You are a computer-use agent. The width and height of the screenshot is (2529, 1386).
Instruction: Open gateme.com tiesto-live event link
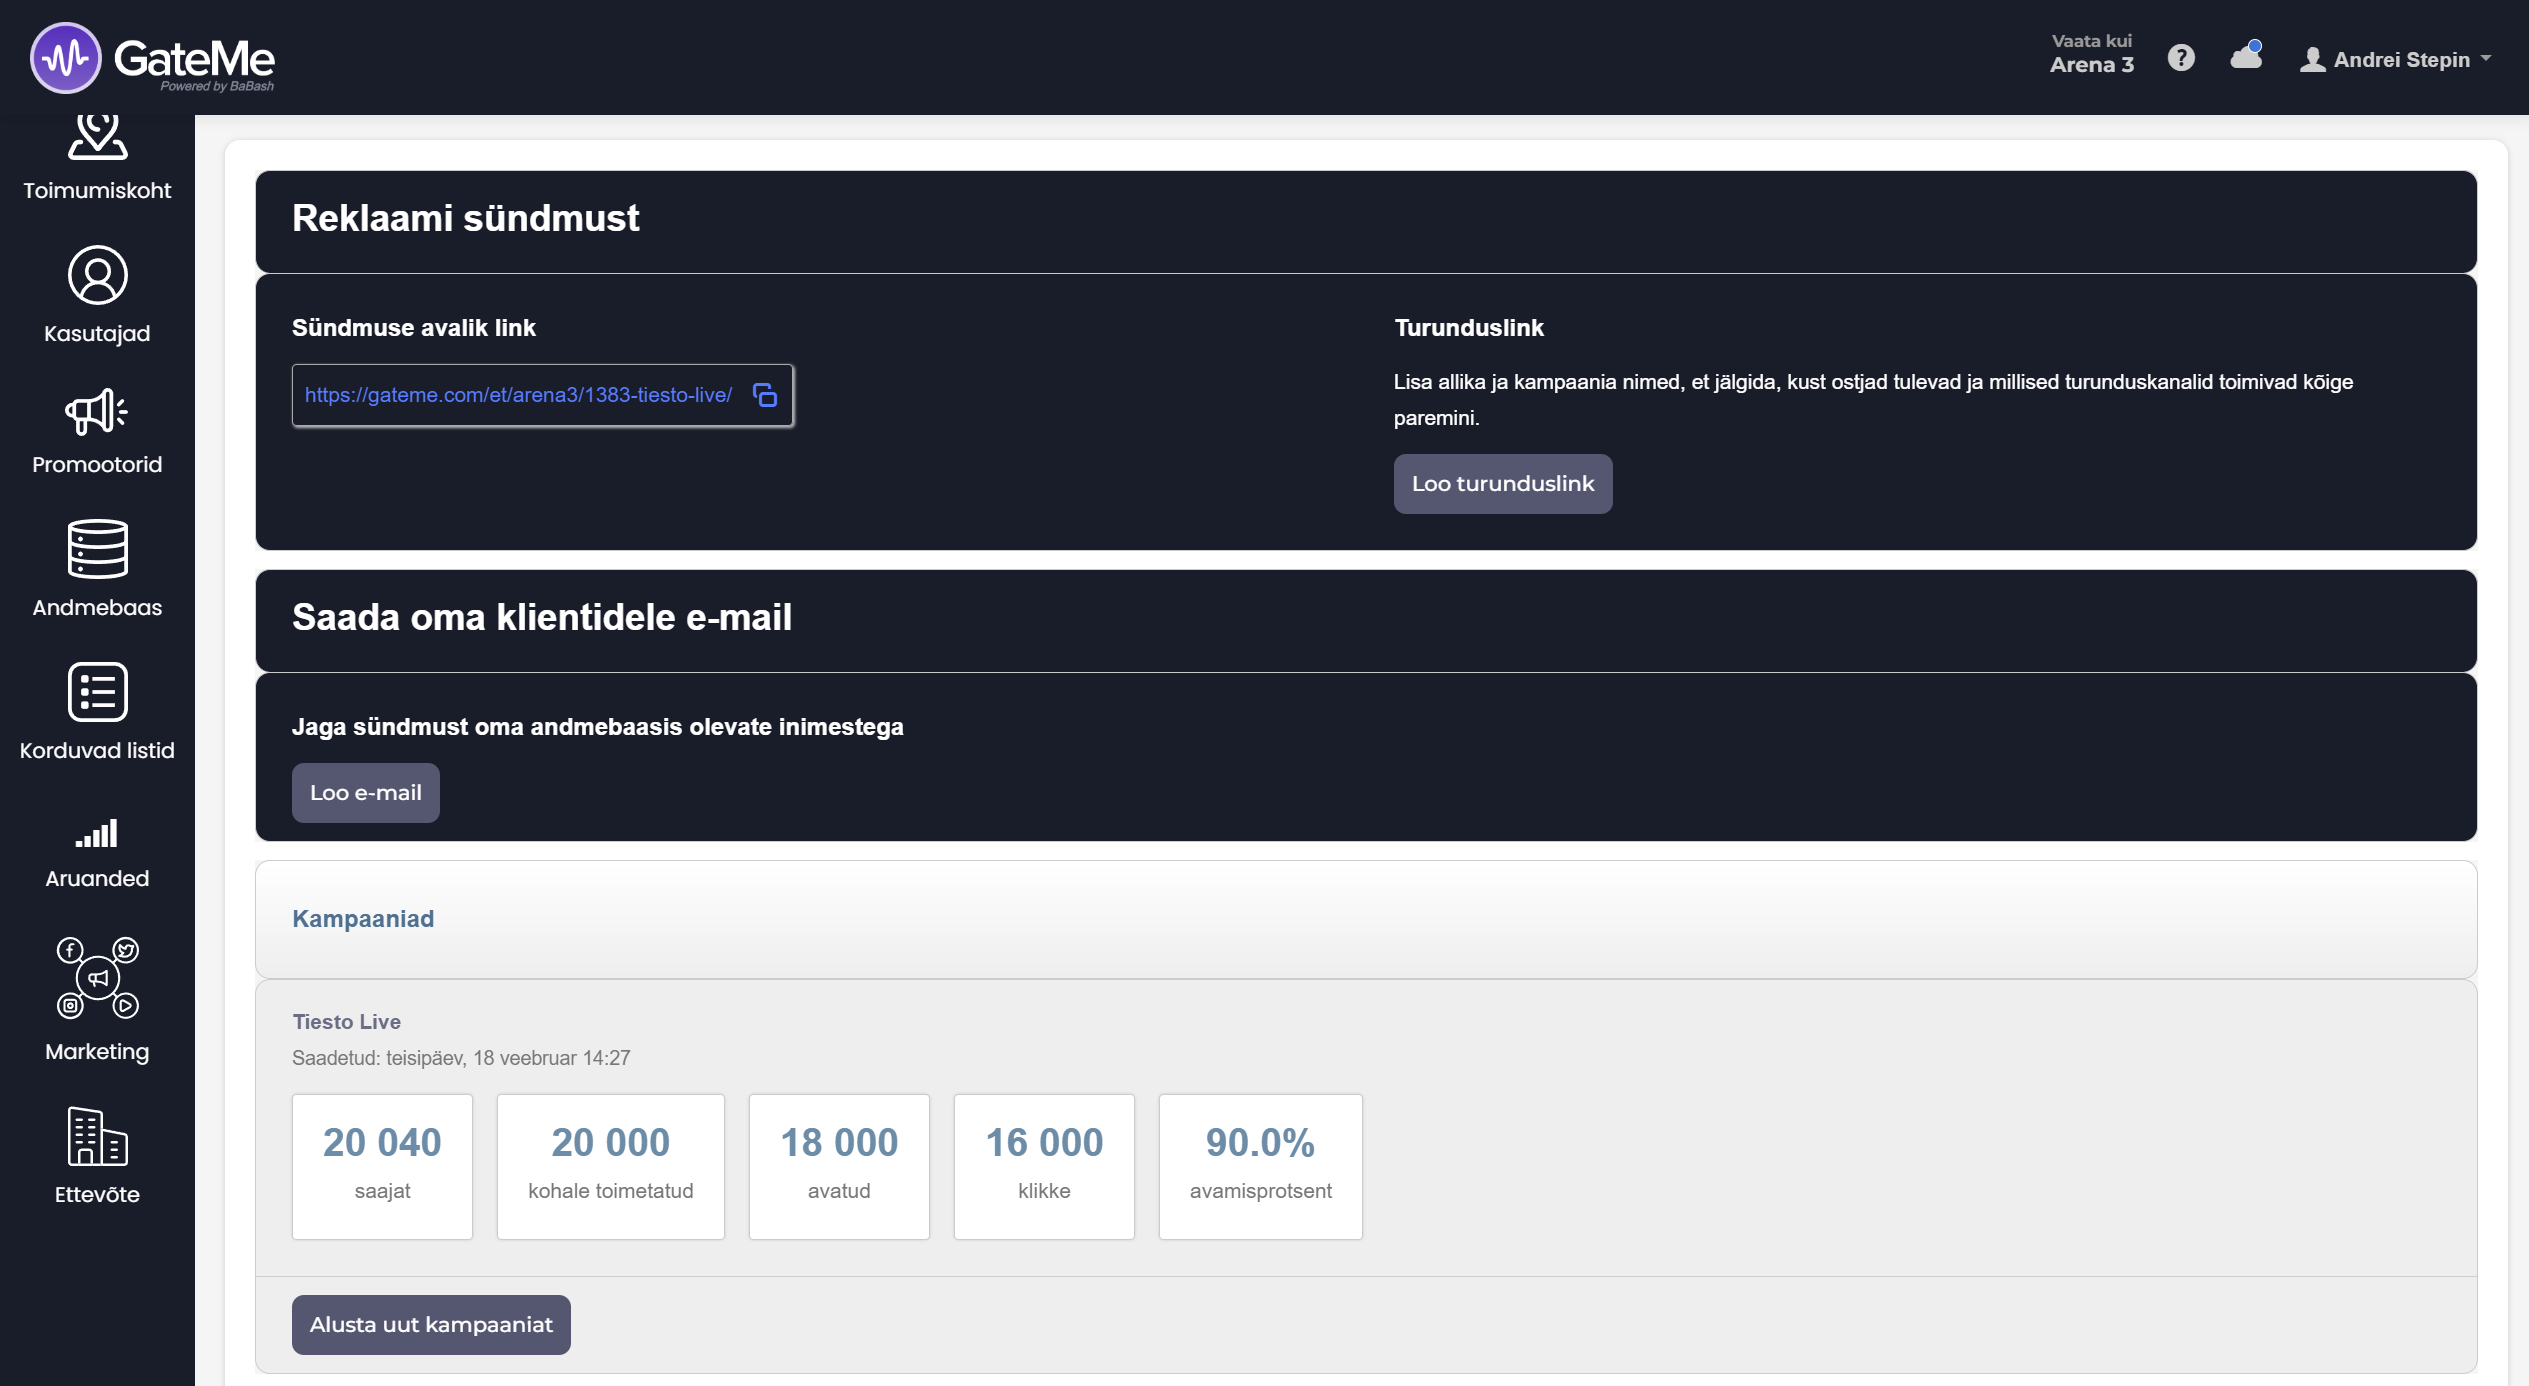point(518,395)
